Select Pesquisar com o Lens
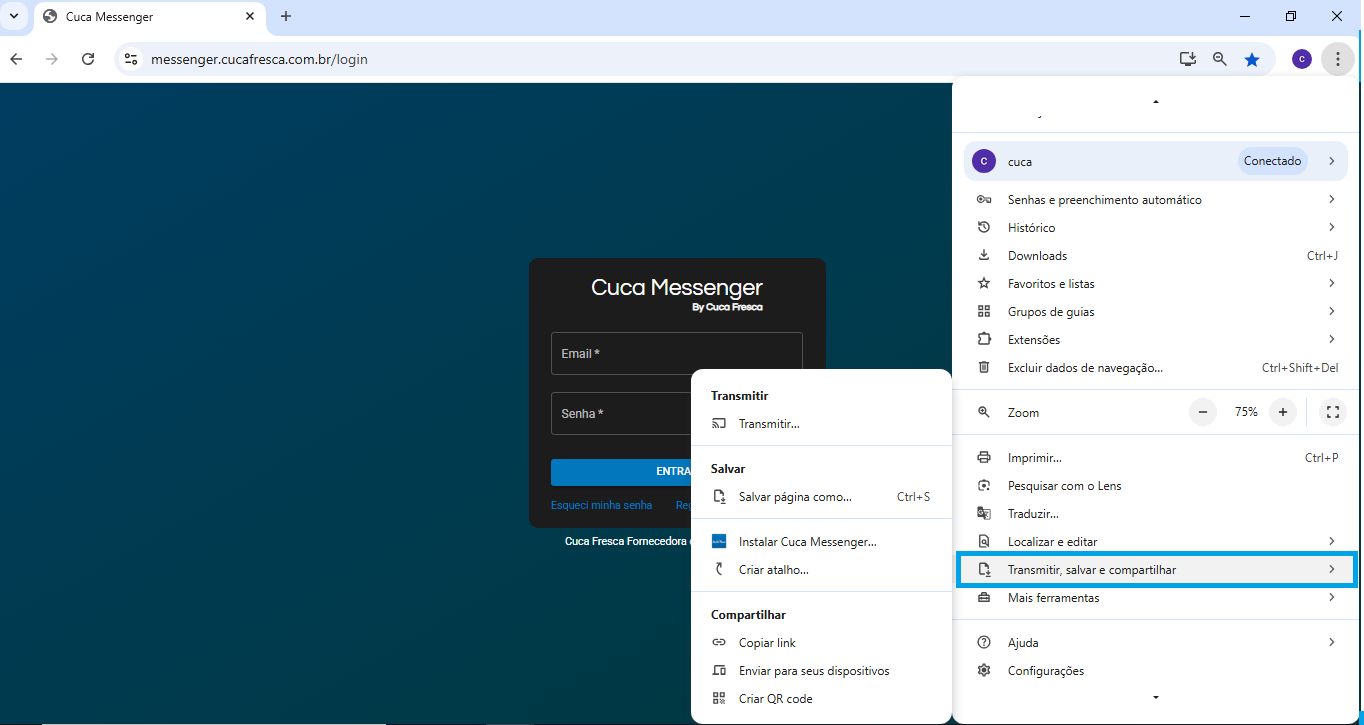 coord(1156,486)
